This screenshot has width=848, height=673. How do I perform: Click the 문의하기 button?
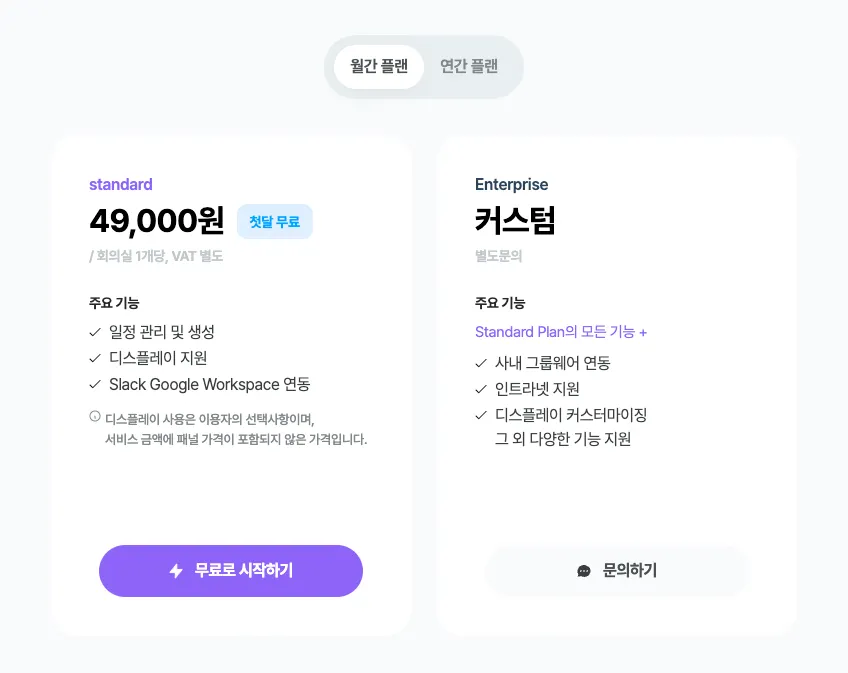(x=617, y=571)
